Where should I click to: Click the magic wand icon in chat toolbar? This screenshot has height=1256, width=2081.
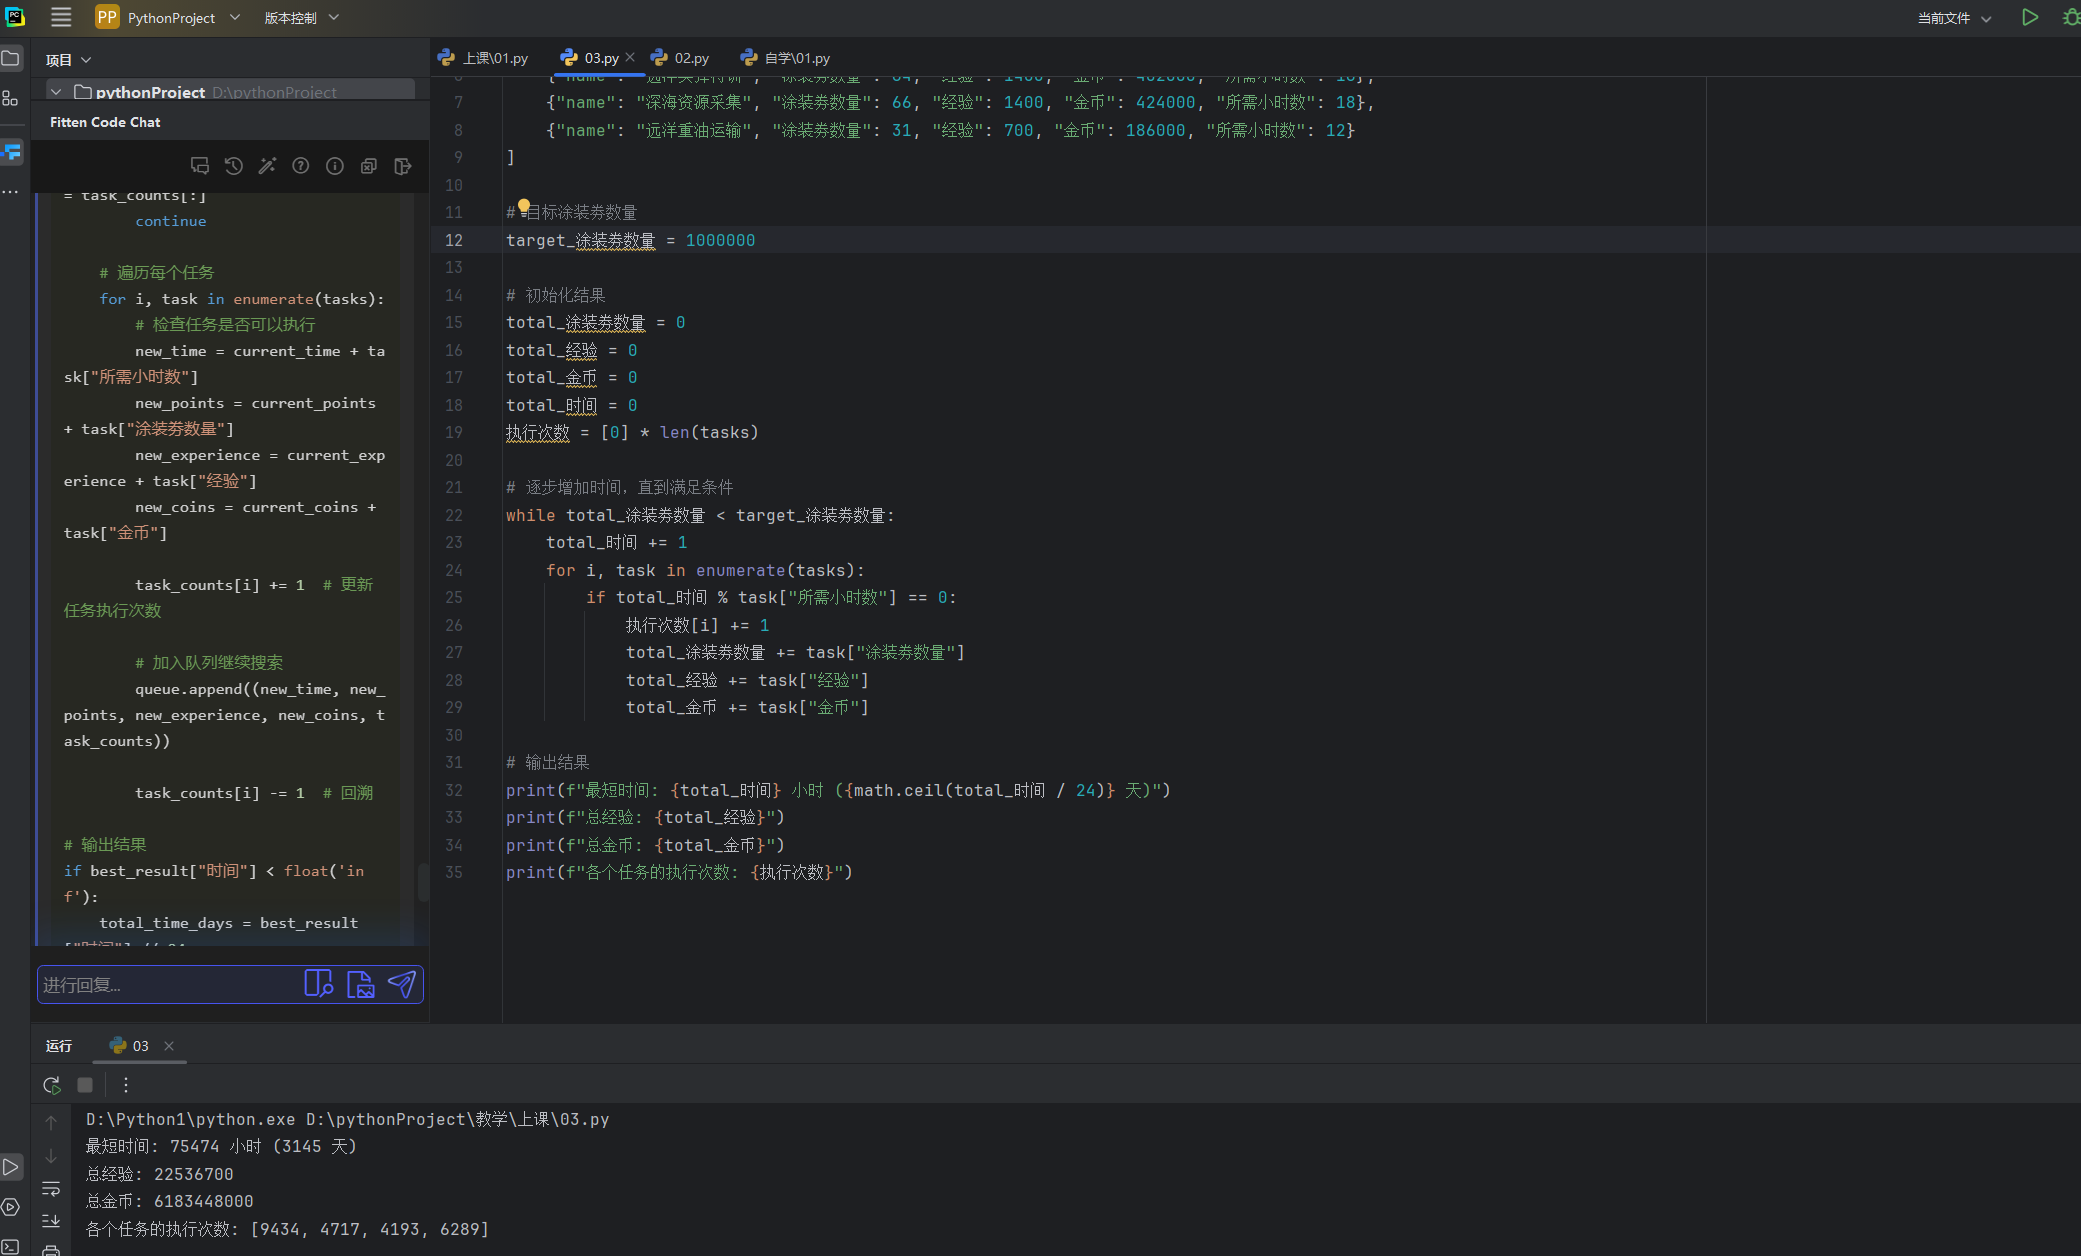267,166
